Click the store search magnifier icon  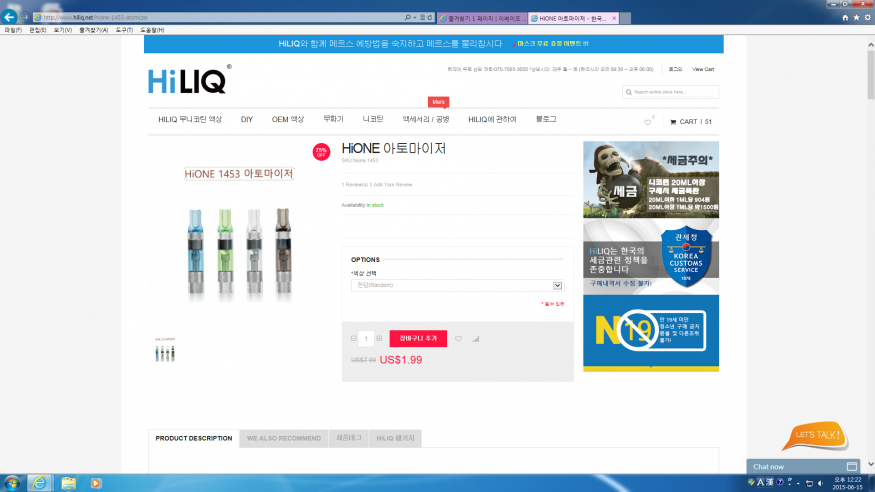coord(629,92)
